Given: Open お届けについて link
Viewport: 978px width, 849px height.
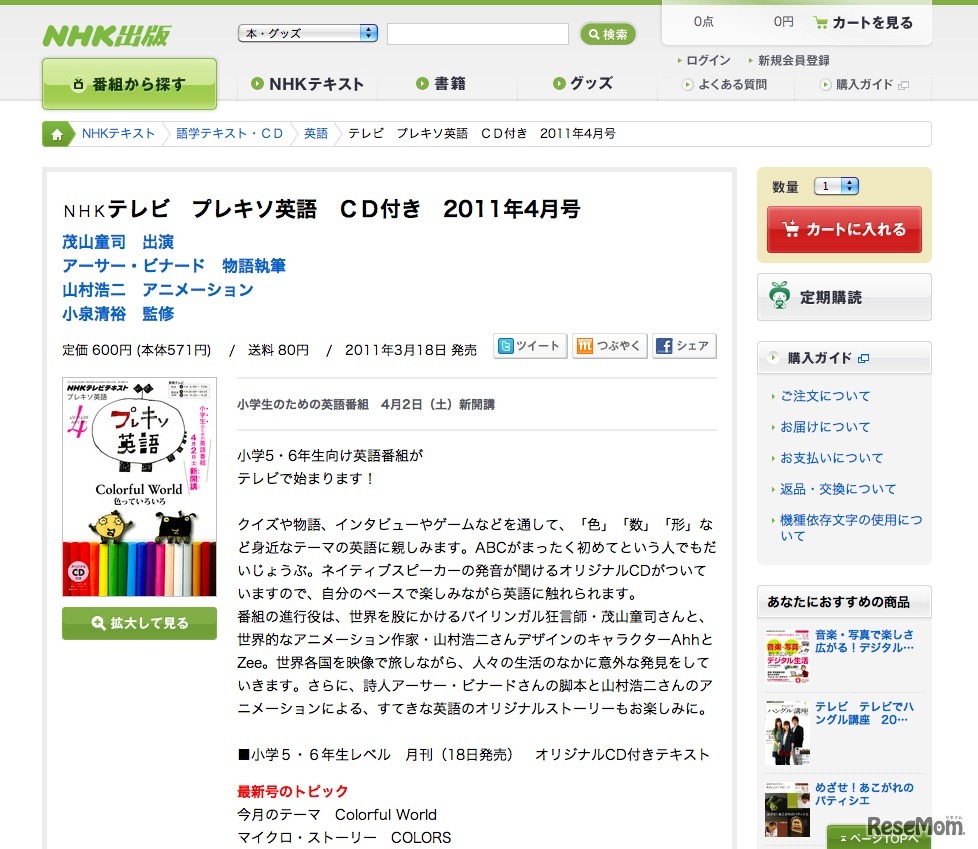Looking at the screenshot, I should pos(825,427).
